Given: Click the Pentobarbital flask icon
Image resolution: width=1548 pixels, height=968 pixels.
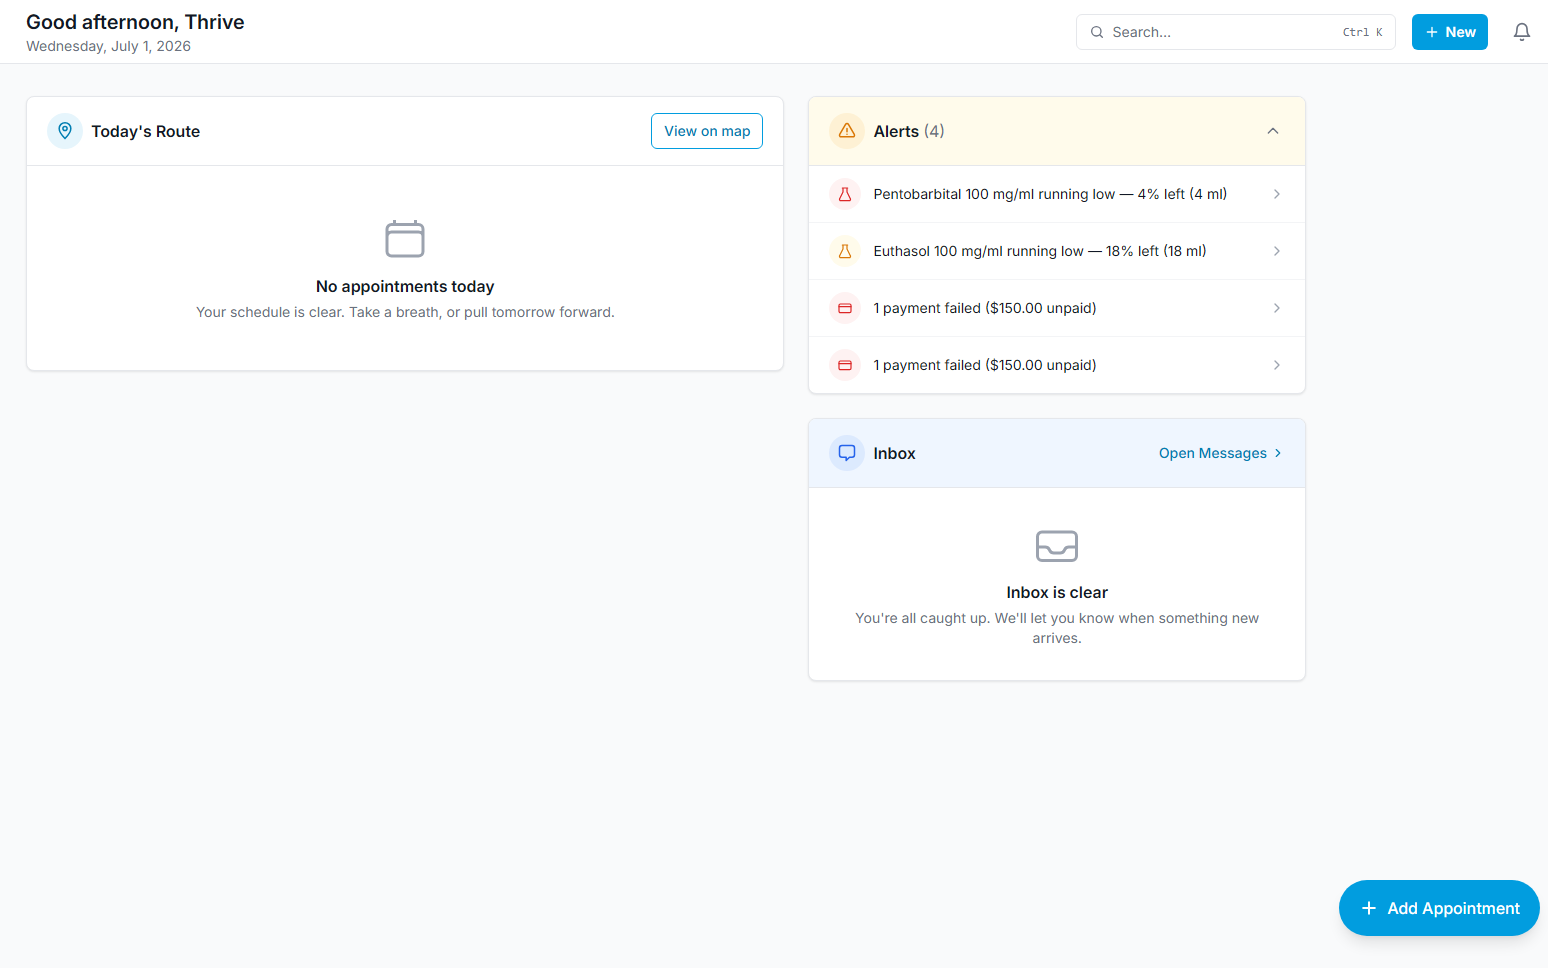Looking at the screenshot, I should [845, 194].
